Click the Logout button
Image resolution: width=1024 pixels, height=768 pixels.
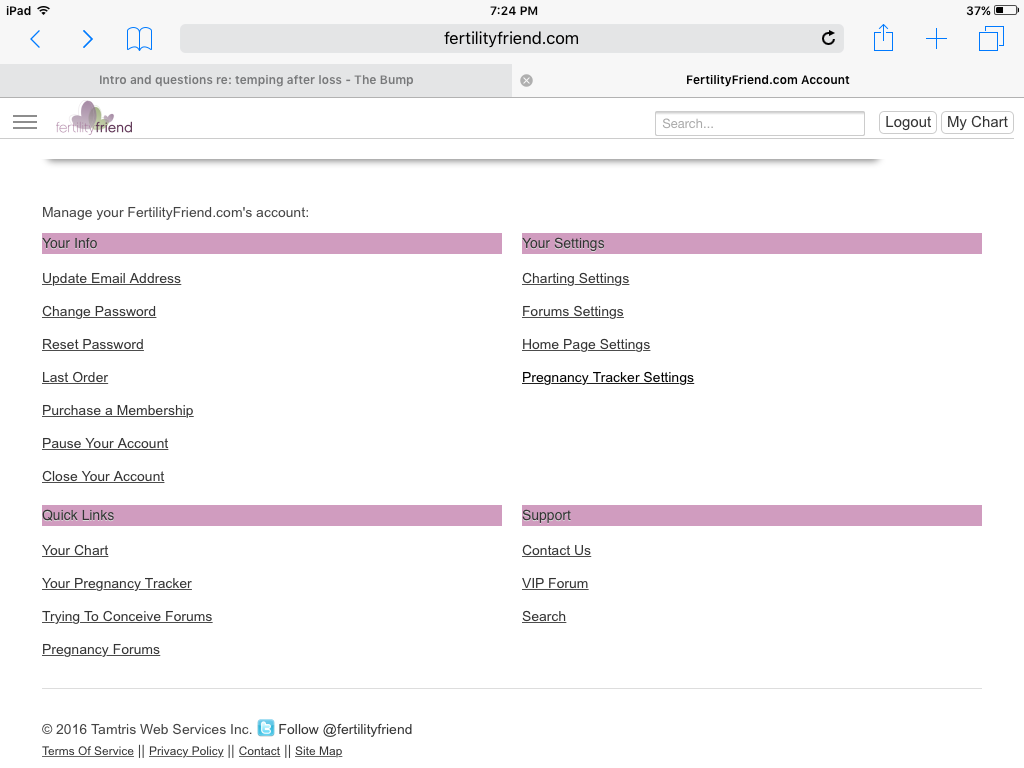click(x=908, y=122)
